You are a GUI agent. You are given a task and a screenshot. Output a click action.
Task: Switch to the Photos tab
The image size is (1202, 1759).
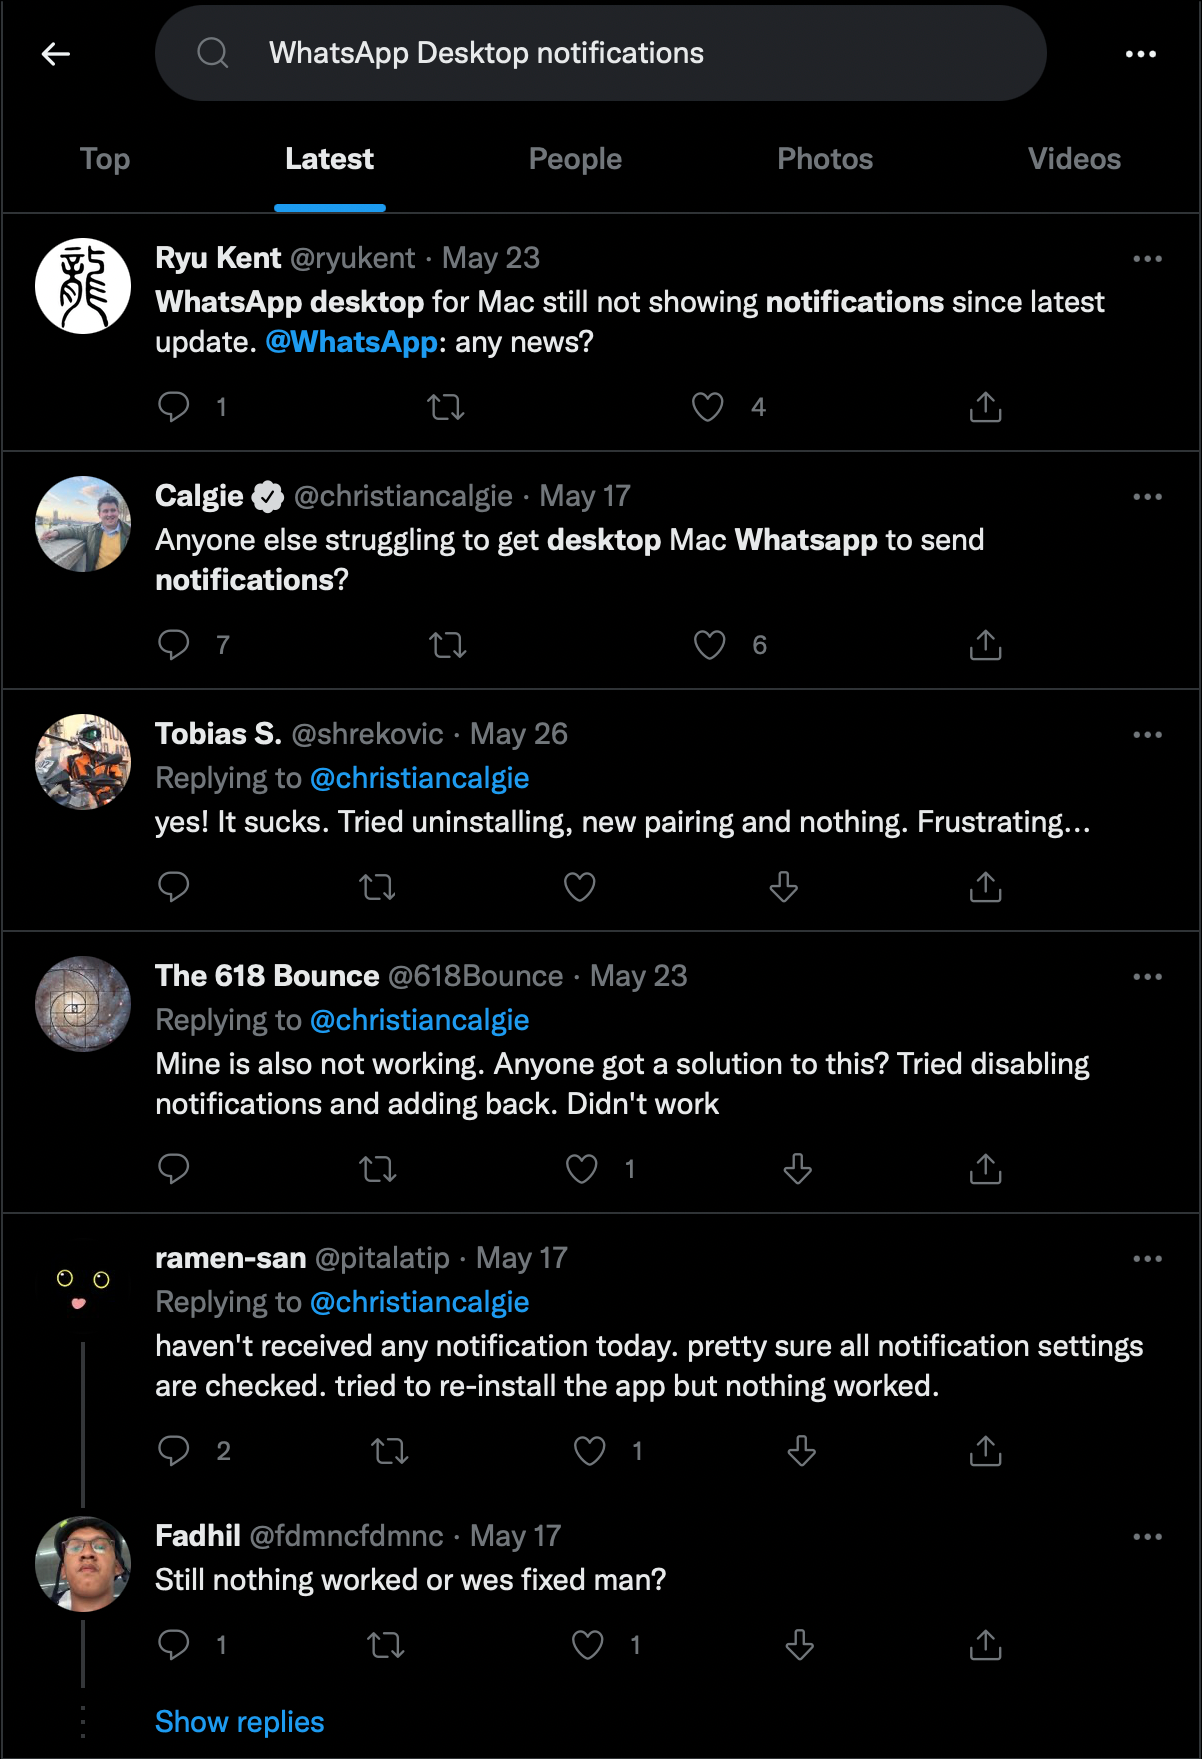[x=825, y=159]
